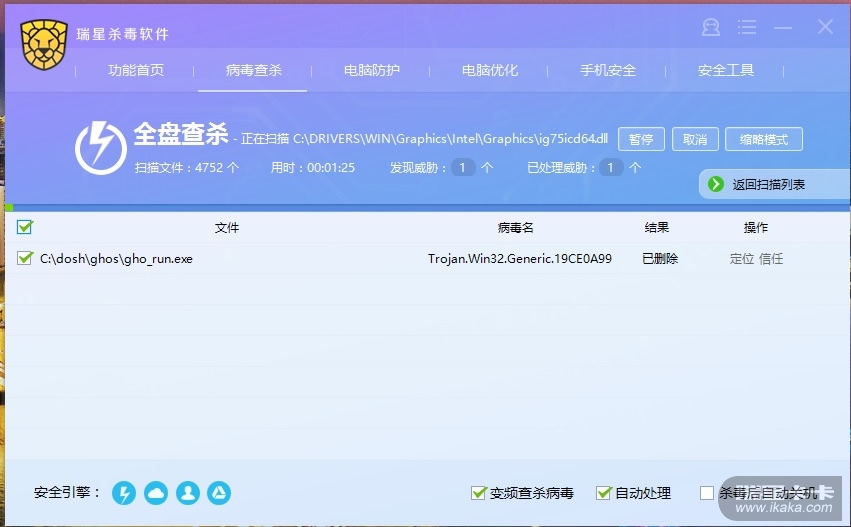Click the elapsed time 00:01:25
Viewport: 851px width, 527px height.
(331, 168)
